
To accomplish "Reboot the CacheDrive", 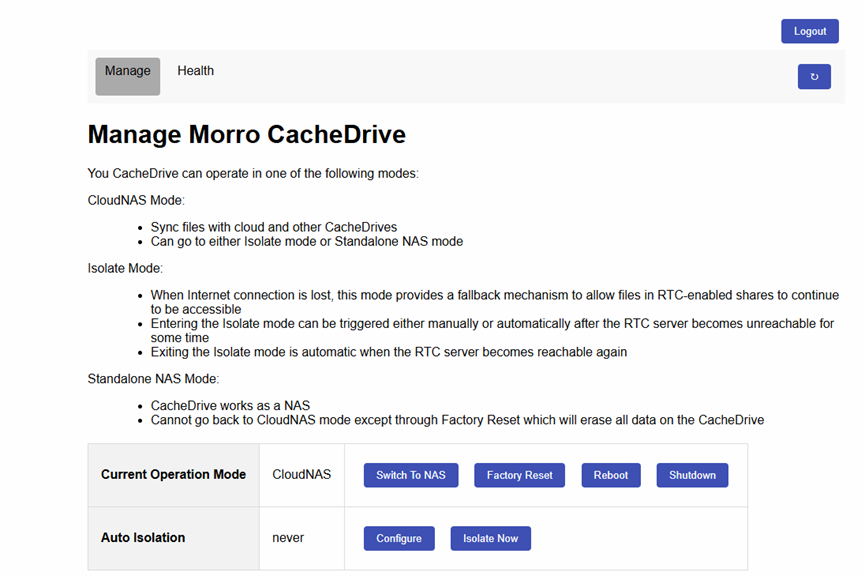I will pyautogui.click(x=611, y=475).
